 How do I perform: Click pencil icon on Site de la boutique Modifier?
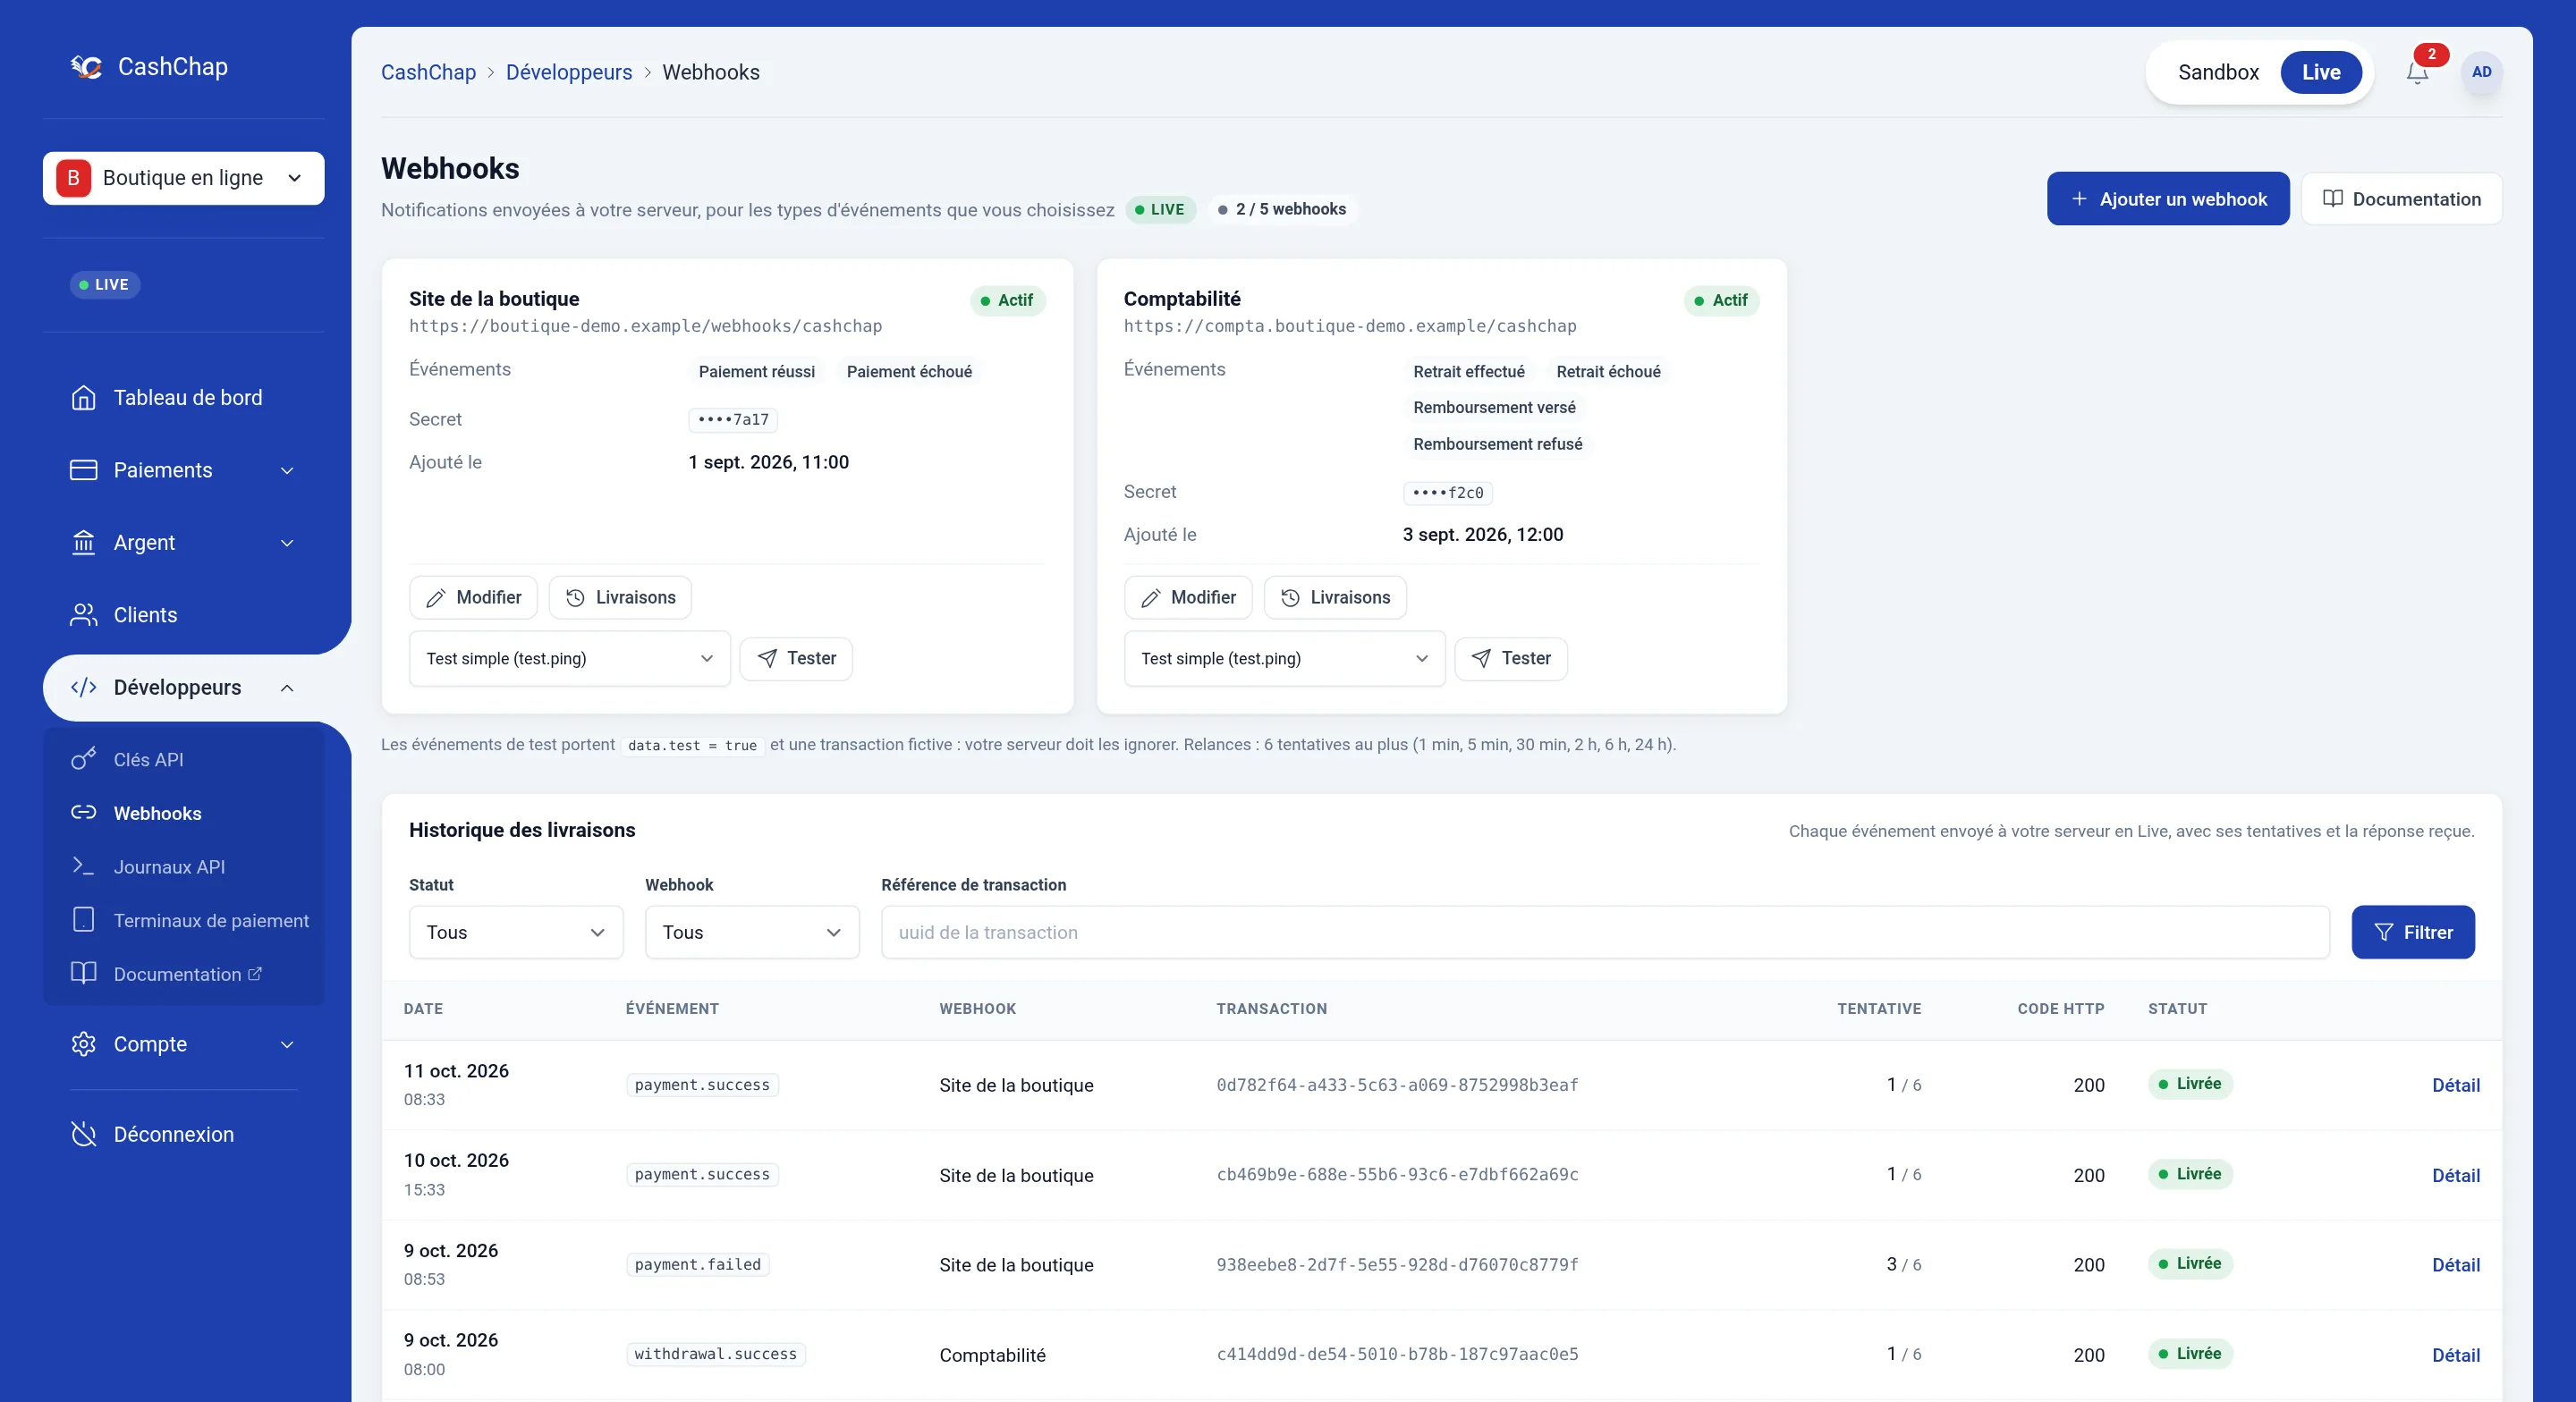point(435,598)
